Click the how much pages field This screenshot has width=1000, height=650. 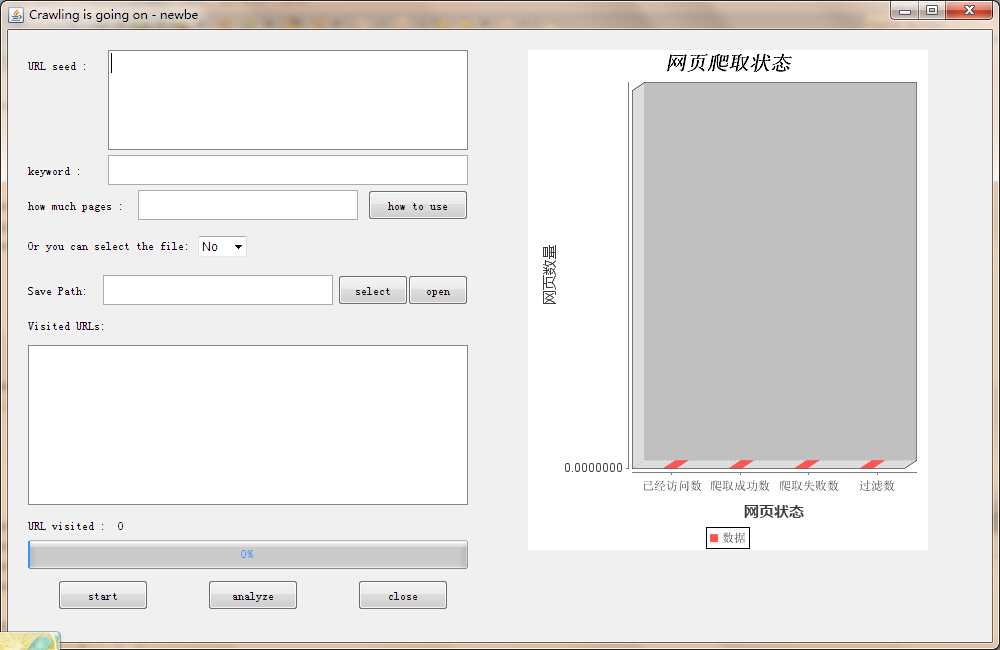tap(247, 205)
